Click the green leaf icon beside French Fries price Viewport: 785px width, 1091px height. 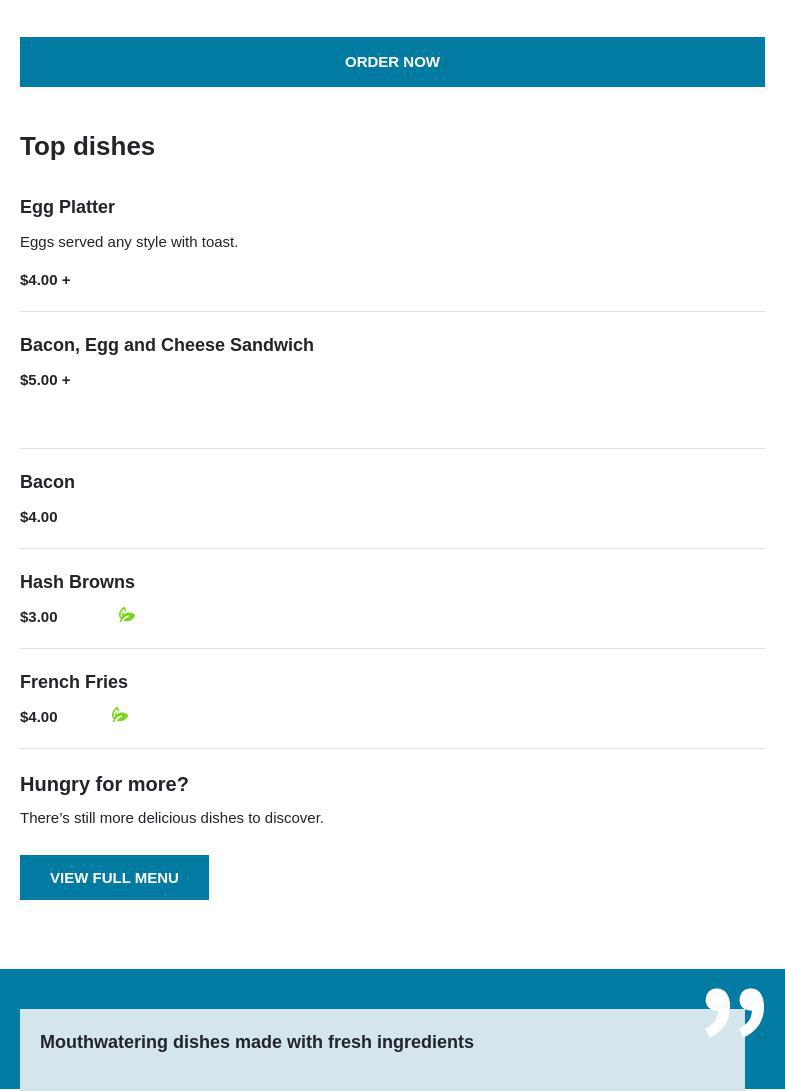point(120,715)
